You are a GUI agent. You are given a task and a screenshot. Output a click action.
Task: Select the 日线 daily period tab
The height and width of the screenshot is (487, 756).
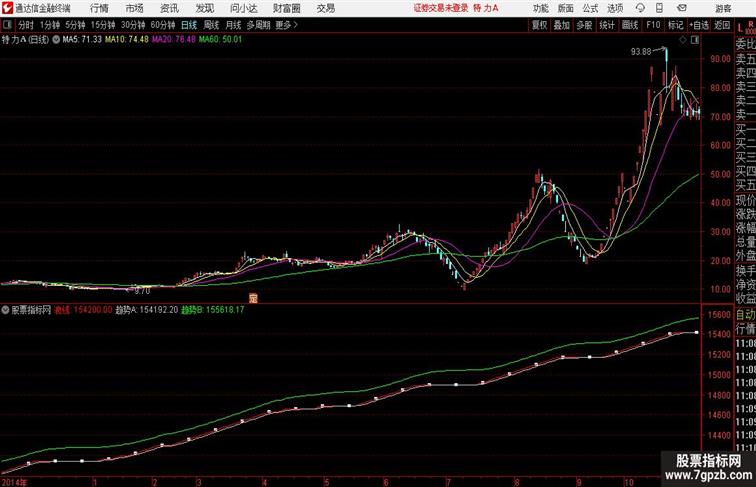189,25
